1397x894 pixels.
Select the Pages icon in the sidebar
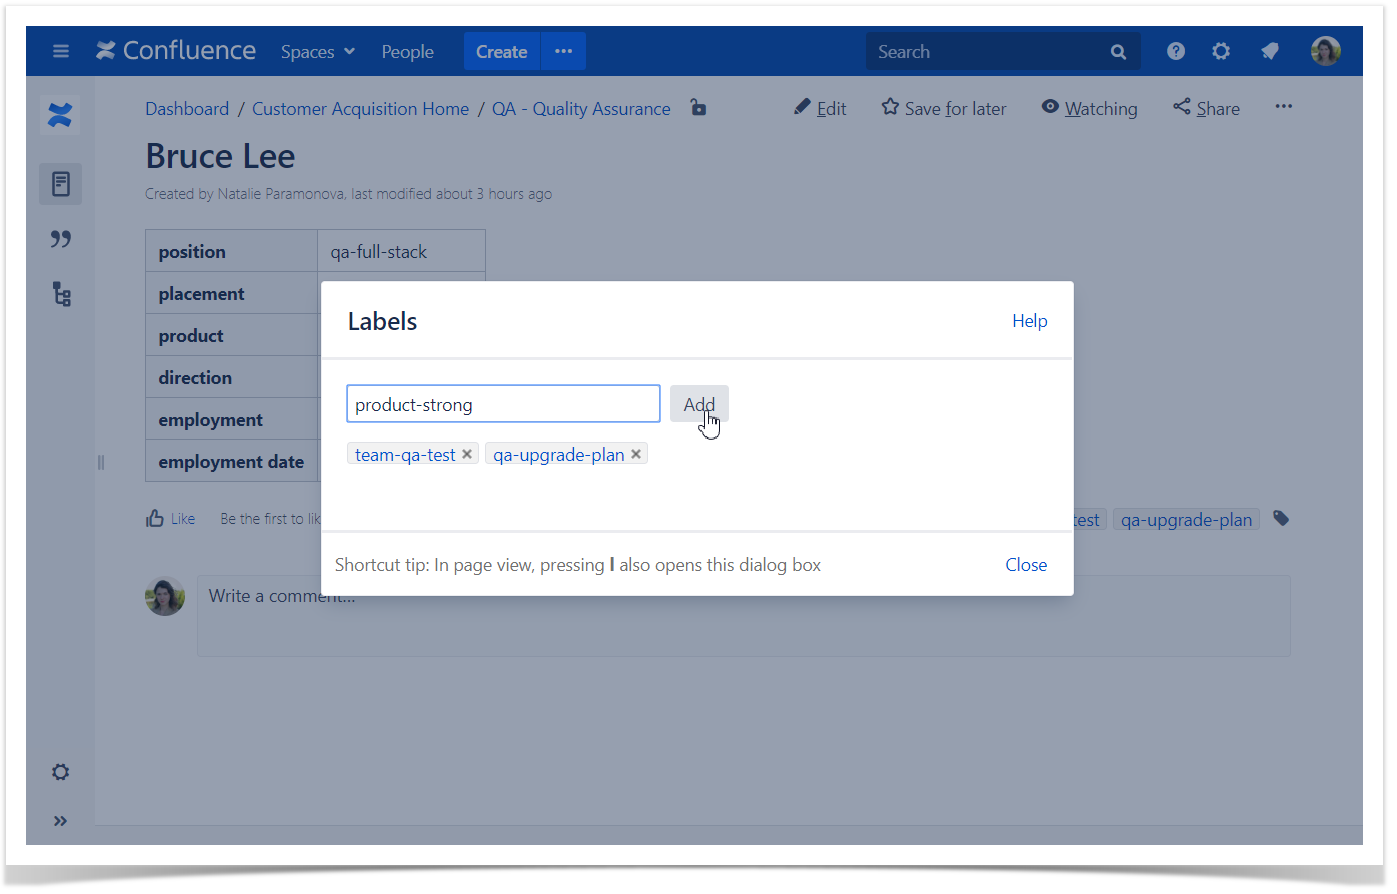coord(60,183)
